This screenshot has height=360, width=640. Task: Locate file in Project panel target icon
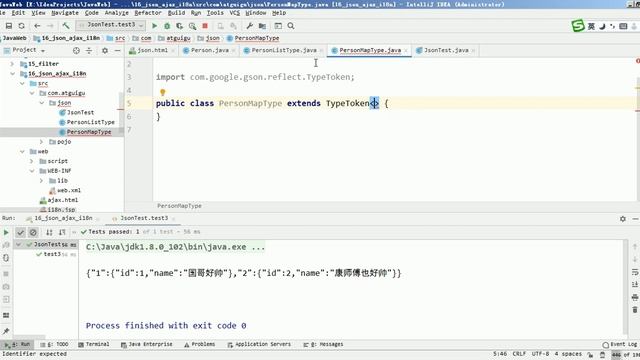click(76, 51)
